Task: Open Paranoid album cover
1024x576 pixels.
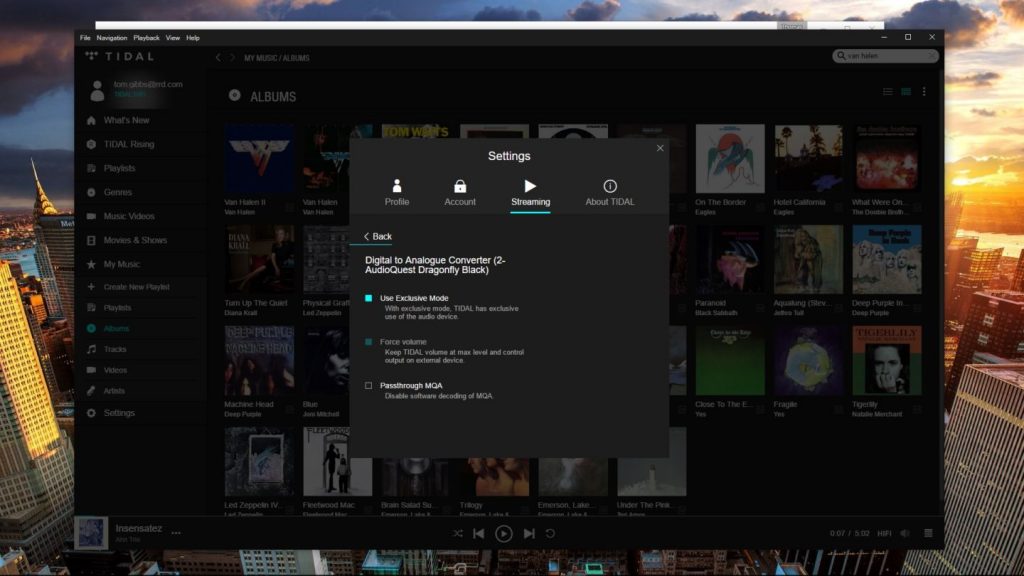Action: click(x=729, y=260)
